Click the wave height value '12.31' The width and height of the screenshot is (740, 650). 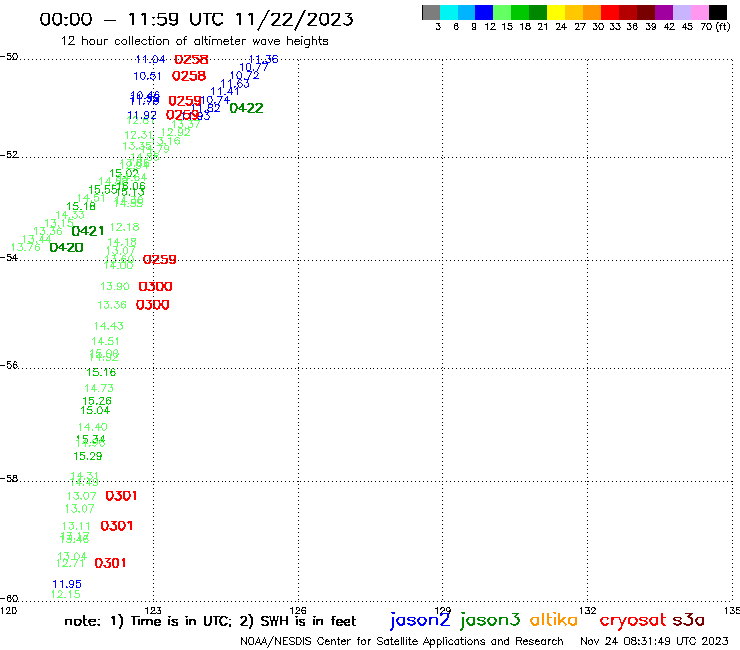click(139, 135)
